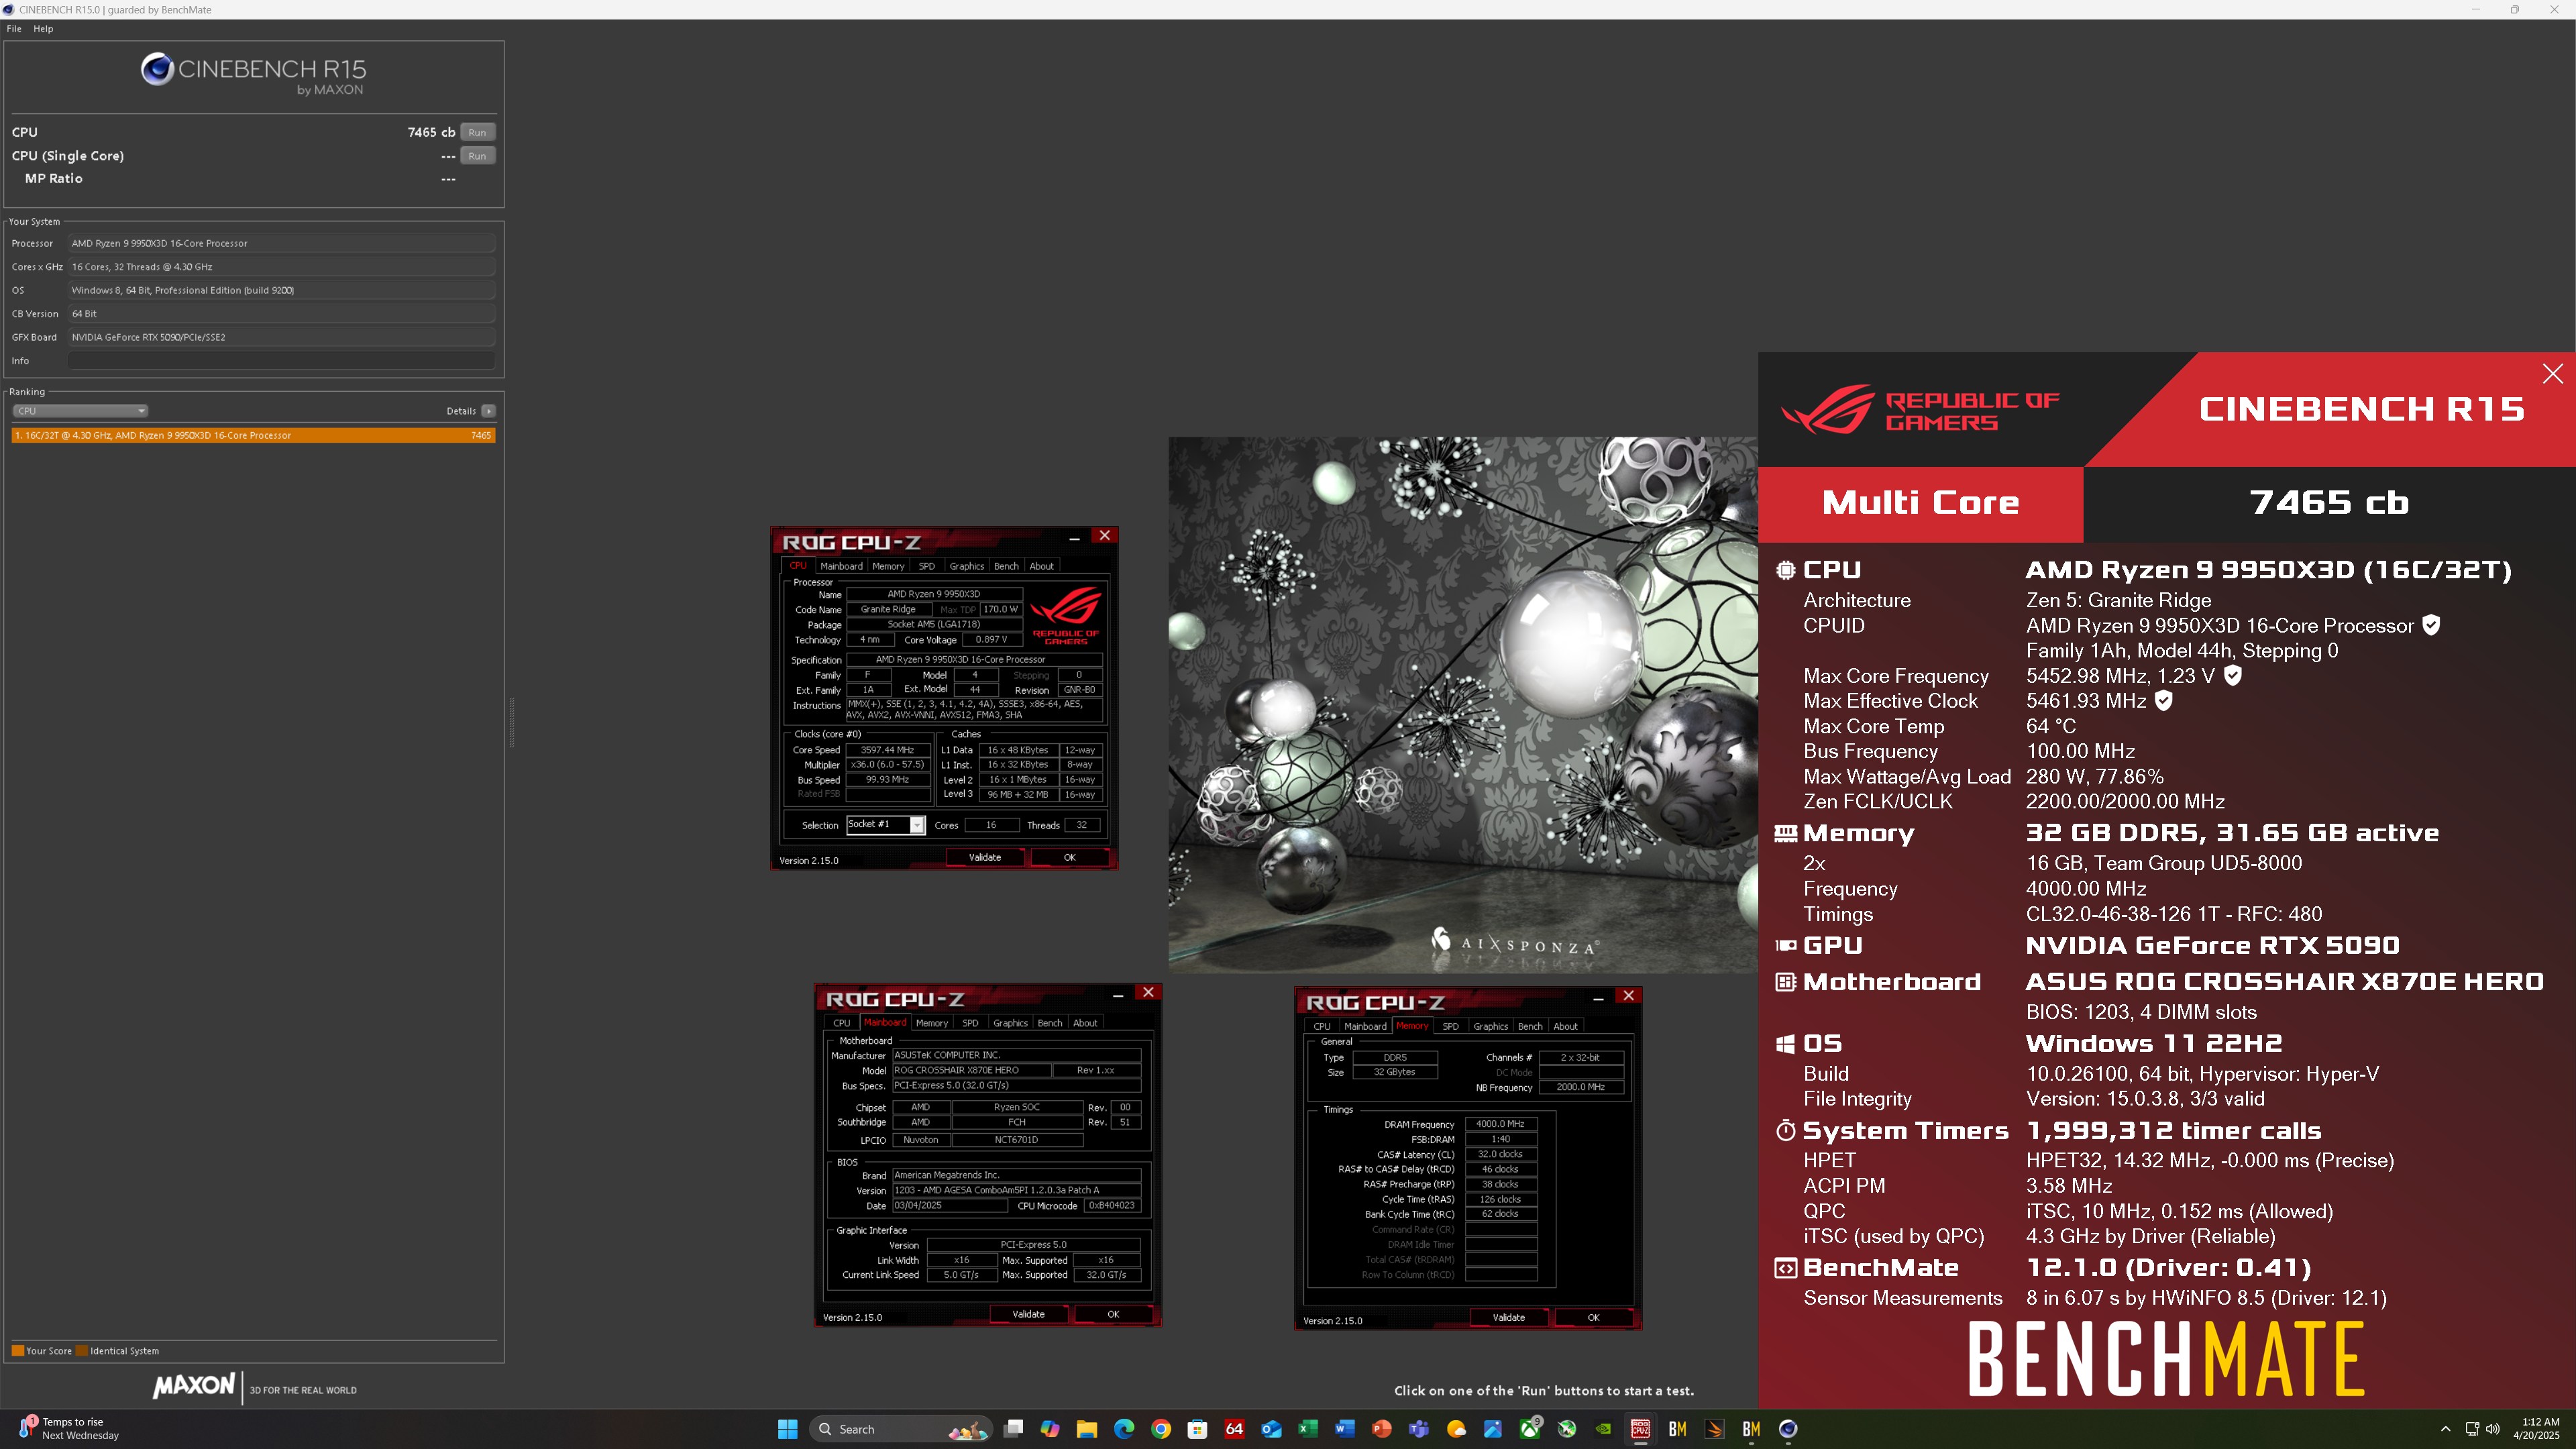Minimize the Motherboard CPU-Z window
This screenshot has height=1449, width=2576.
pos(1118,994)
